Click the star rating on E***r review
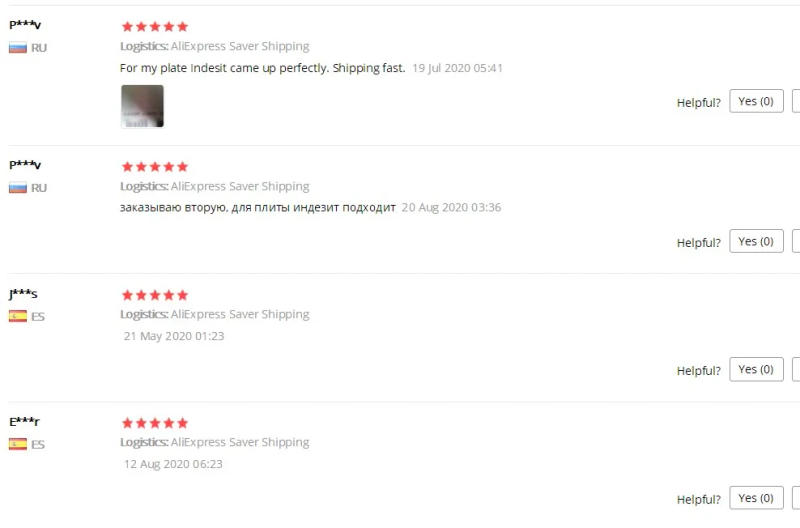The height and width of the screenshot is (528, 800). [x=155, y=423]
